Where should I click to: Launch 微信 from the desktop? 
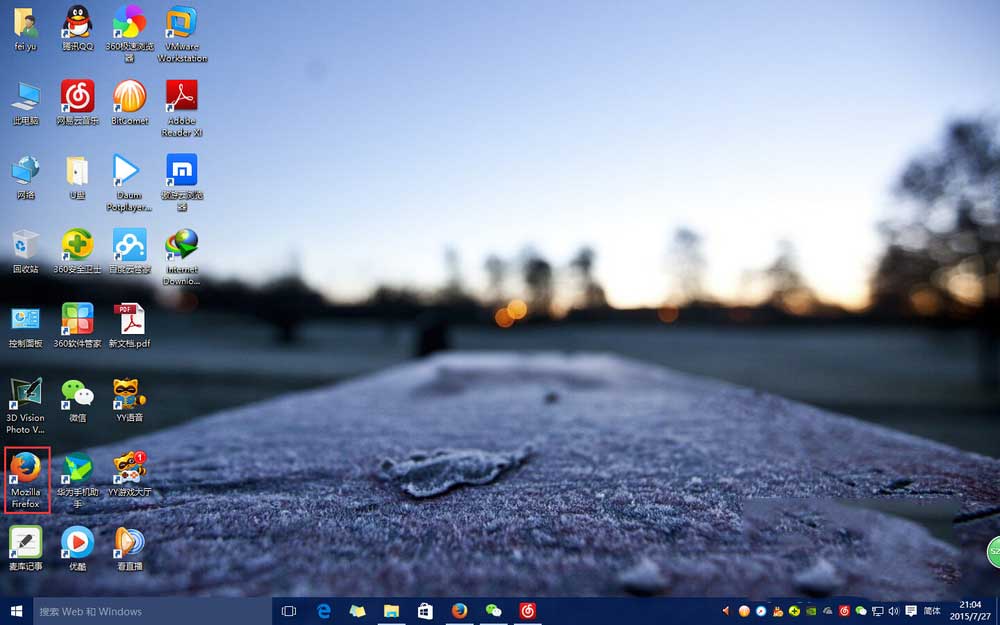pyautogui.click(x=78, y=401)
